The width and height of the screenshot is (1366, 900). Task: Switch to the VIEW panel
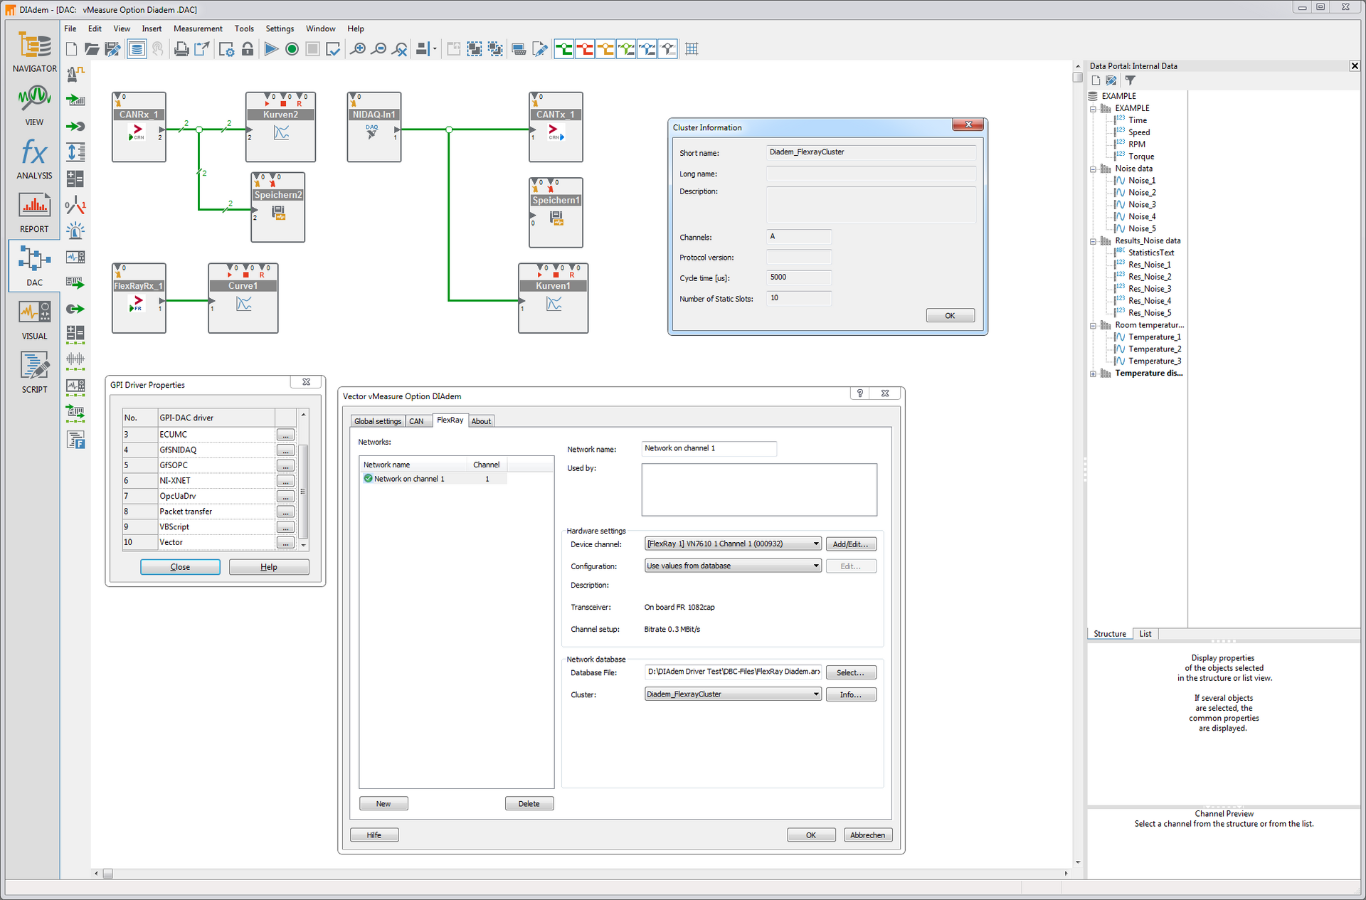point(34,105)
